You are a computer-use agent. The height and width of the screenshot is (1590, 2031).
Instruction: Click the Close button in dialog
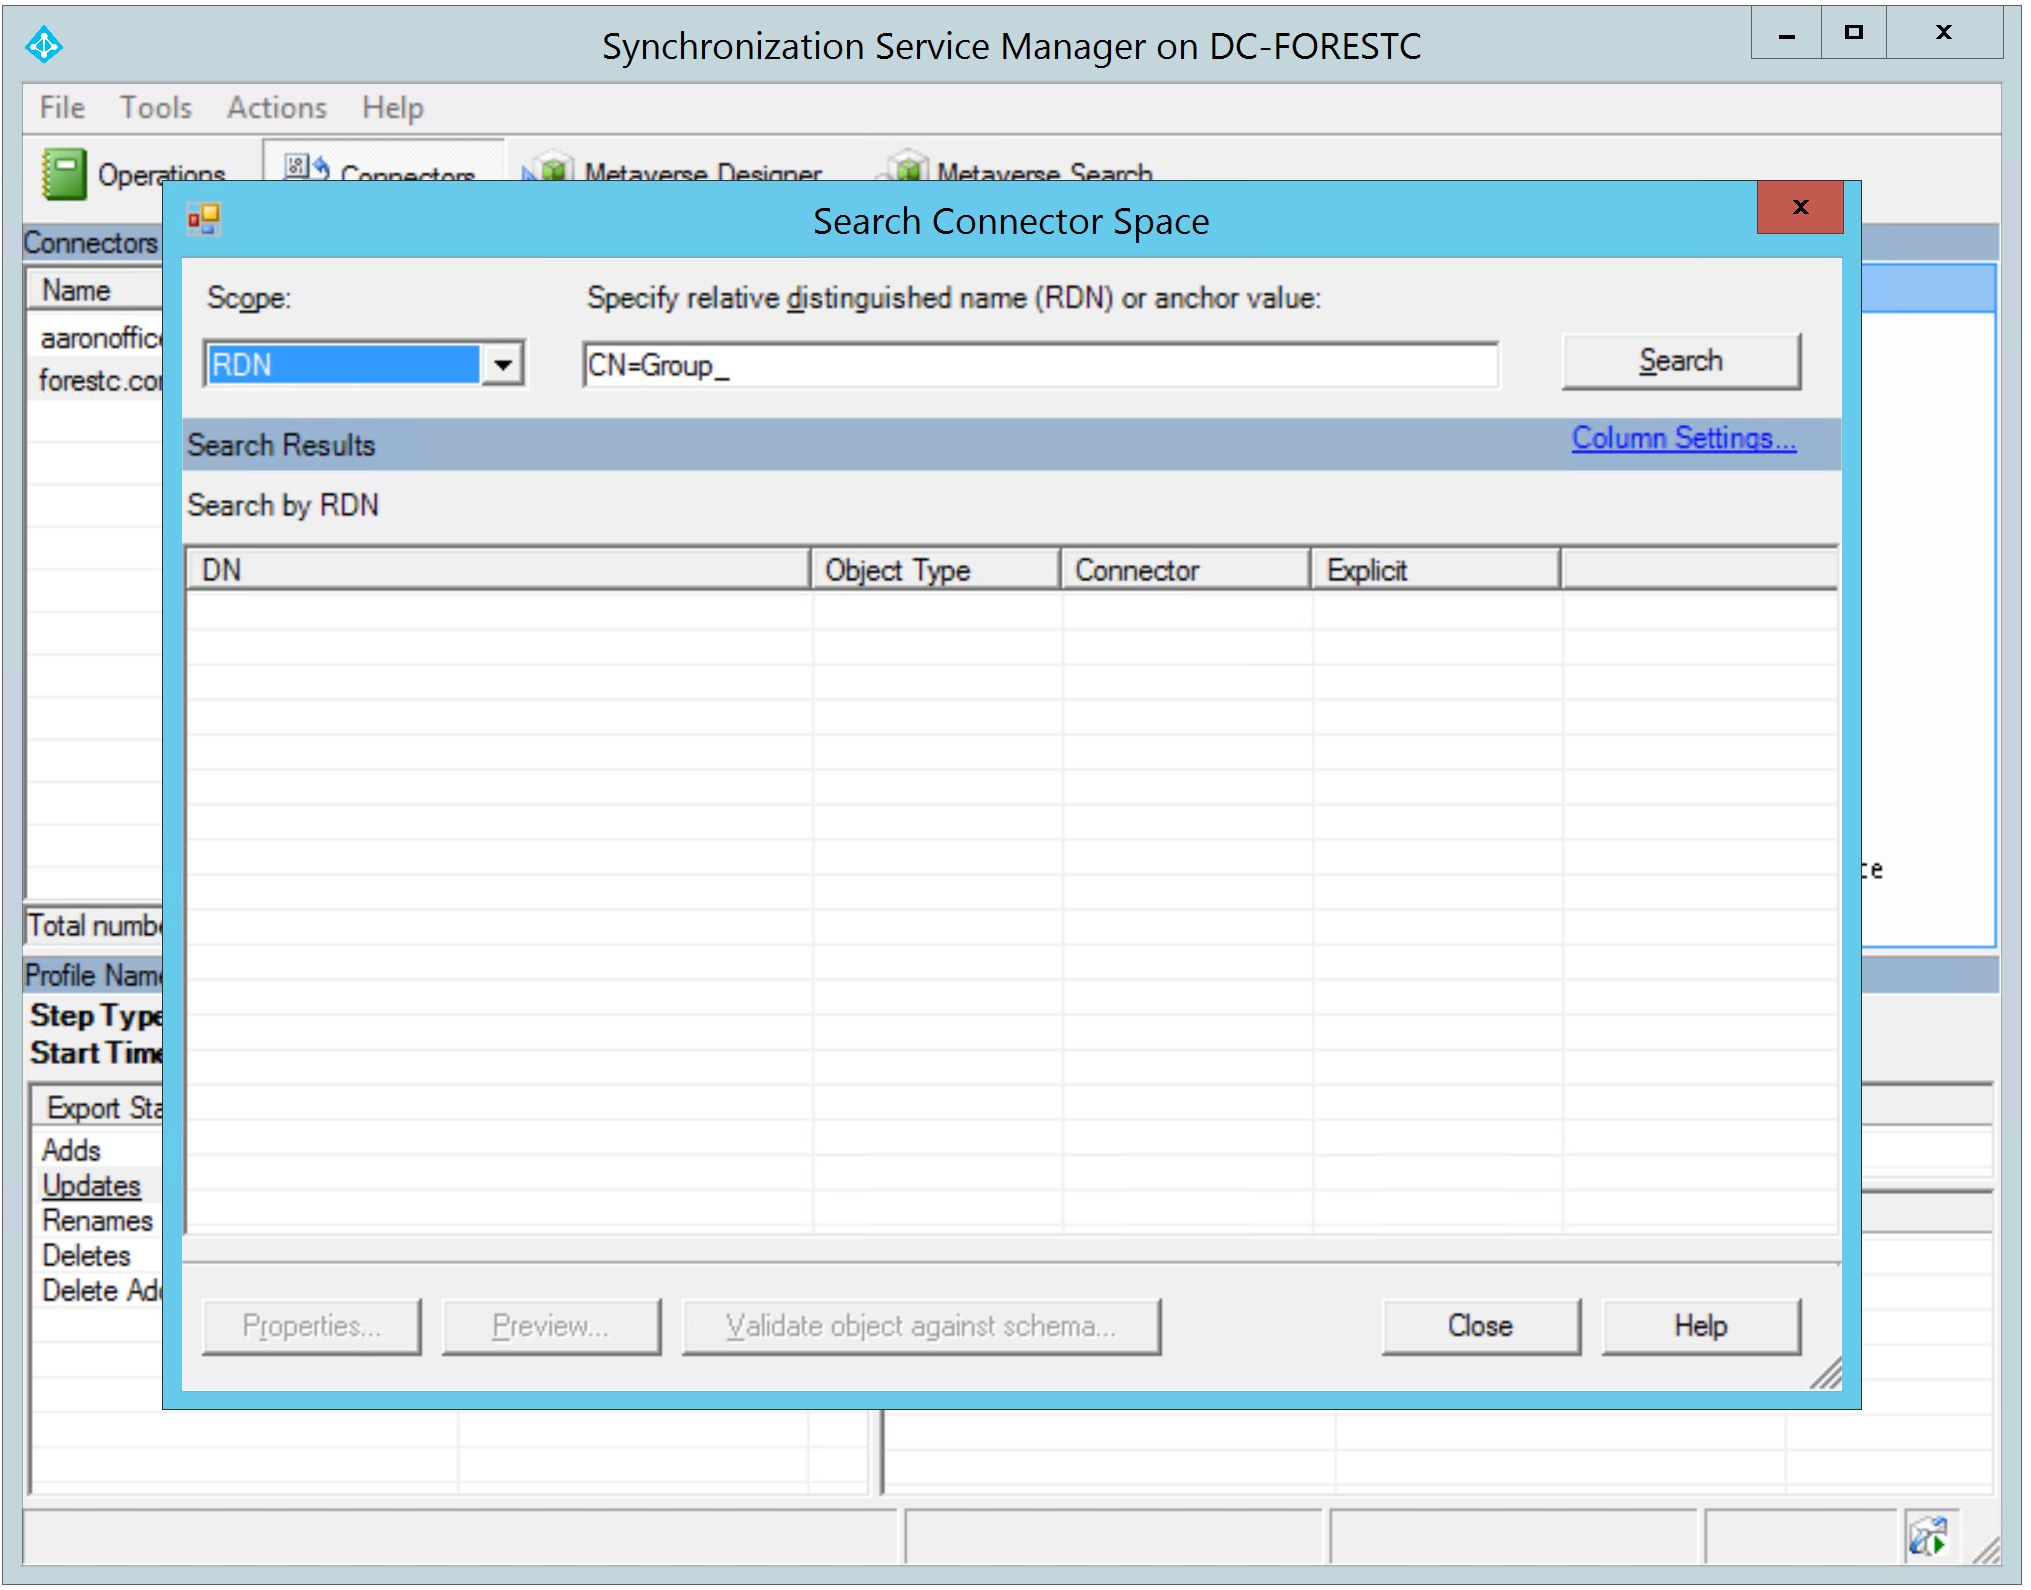(x=1480, y=1326)
